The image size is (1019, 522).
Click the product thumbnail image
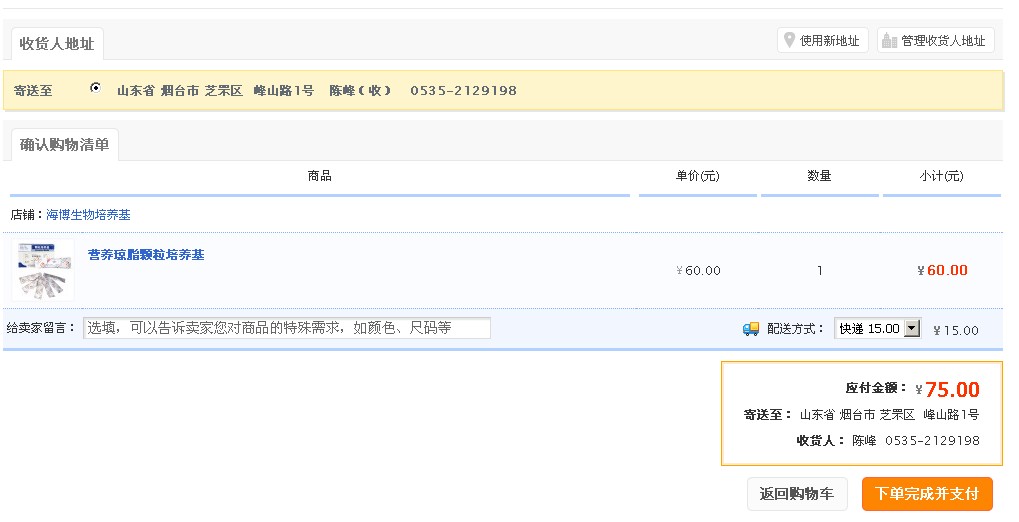point(43,269)
